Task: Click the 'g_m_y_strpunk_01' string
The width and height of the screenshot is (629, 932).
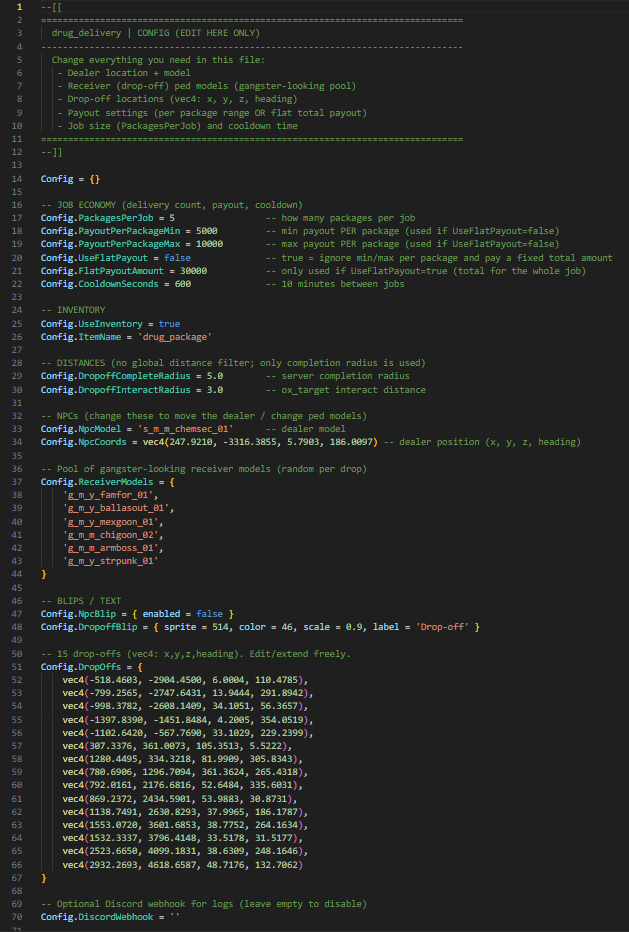Action: coord(110,561)
